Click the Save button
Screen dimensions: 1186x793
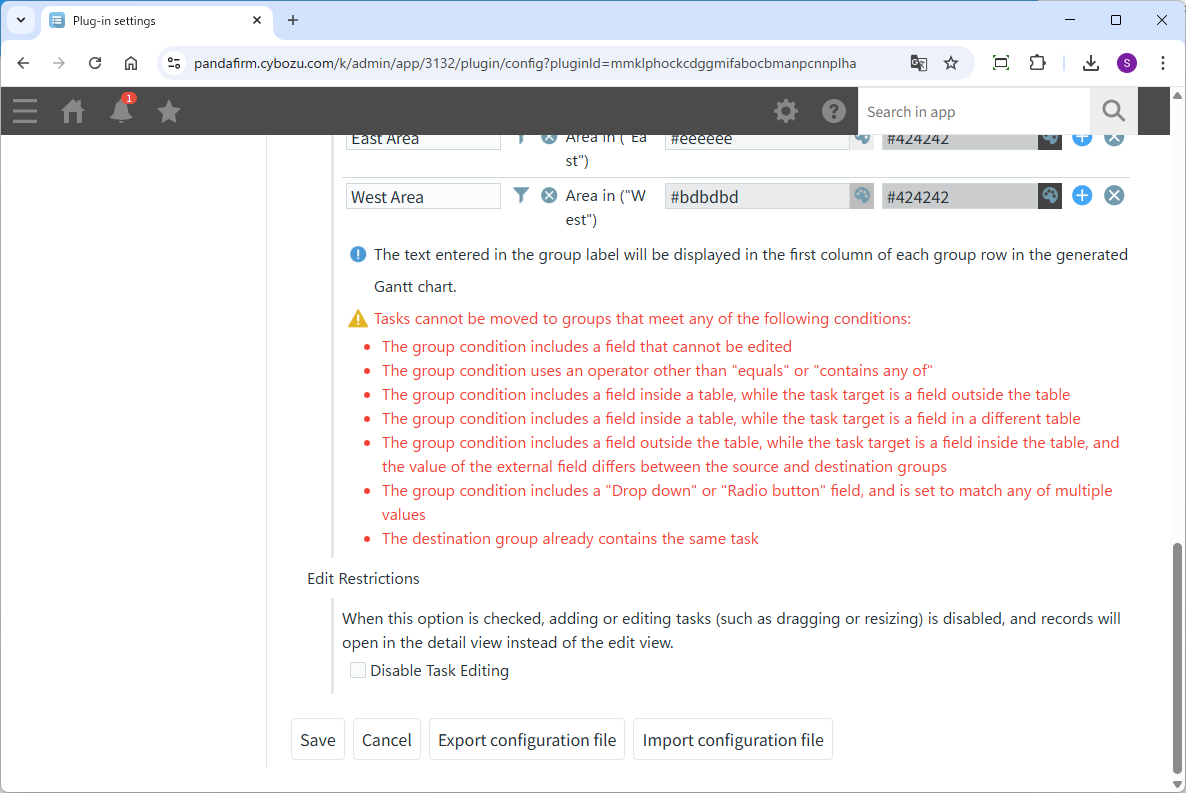click(x=318, y=740)
